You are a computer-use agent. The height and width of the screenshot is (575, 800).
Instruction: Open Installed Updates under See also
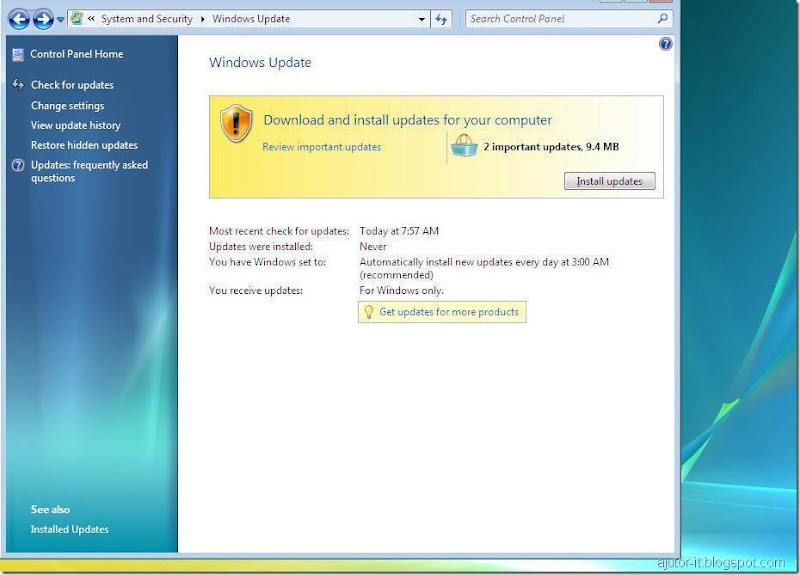click(x=69, y=529)
